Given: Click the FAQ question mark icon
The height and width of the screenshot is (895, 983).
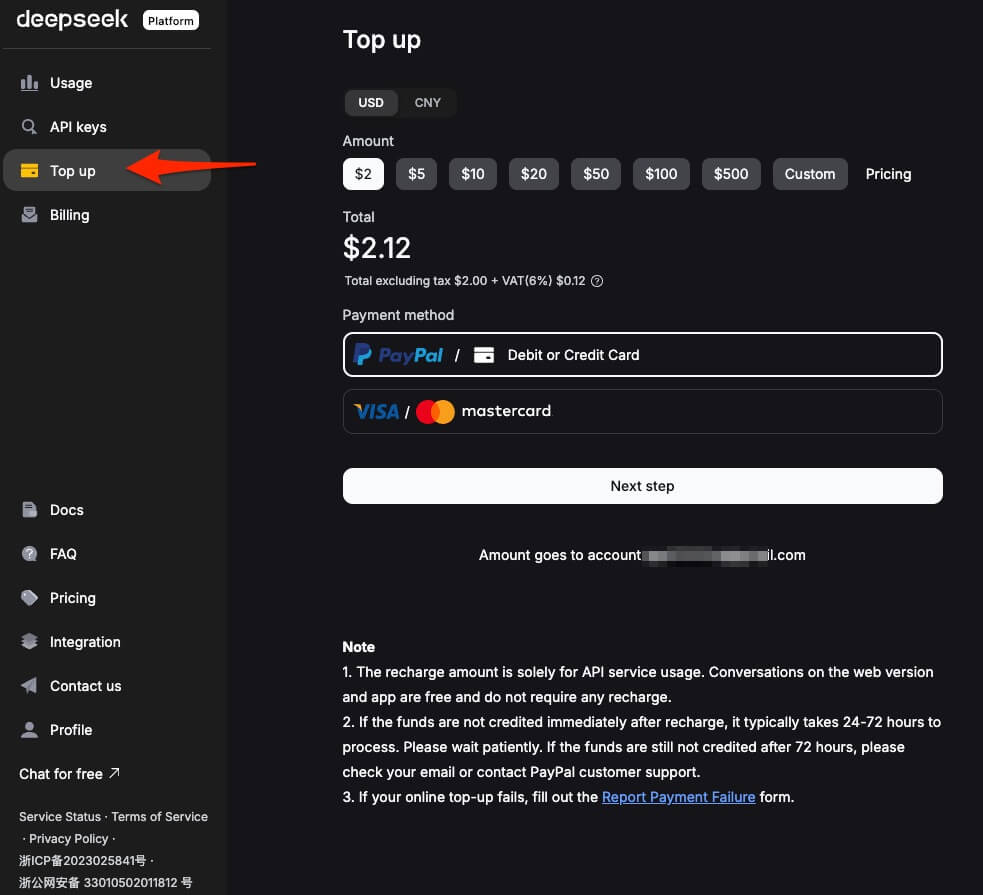Looking at the screenshot, I should click(29, 553).
